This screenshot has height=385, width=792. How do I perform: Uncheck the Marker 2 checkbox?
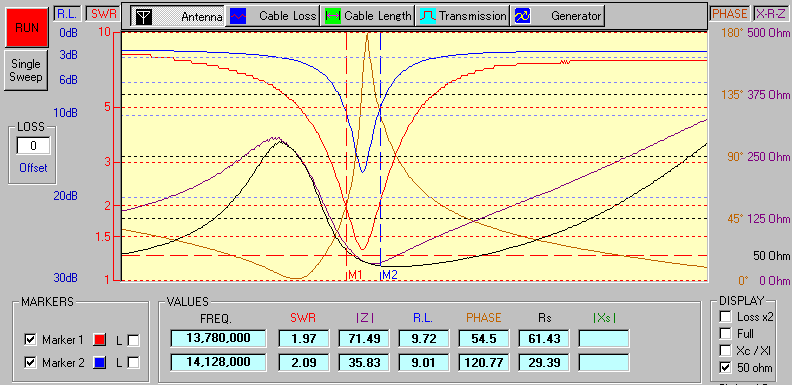pyautogui.click(x=30, y=363)
